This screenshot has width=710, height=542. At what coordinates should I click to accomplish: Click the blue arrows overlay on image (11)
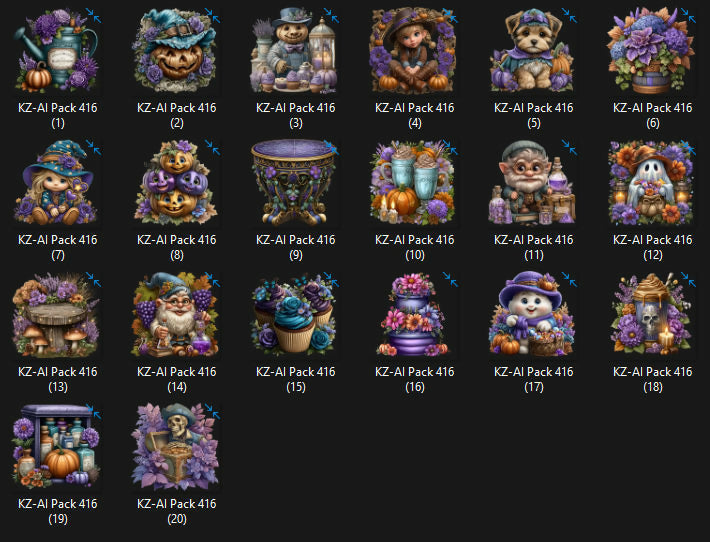click(x=569, y=148)
